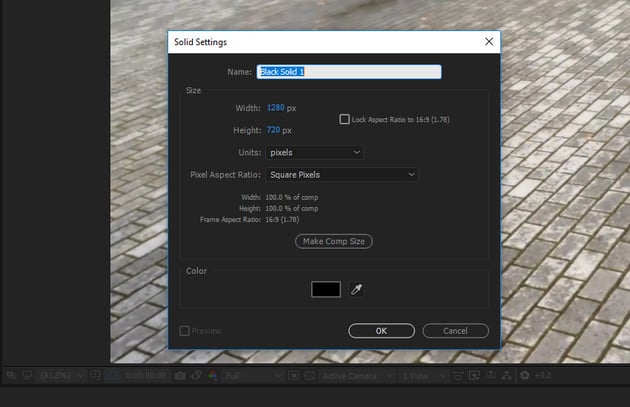
Task: Click the exposure value +0.0
Action: (543, 376)
